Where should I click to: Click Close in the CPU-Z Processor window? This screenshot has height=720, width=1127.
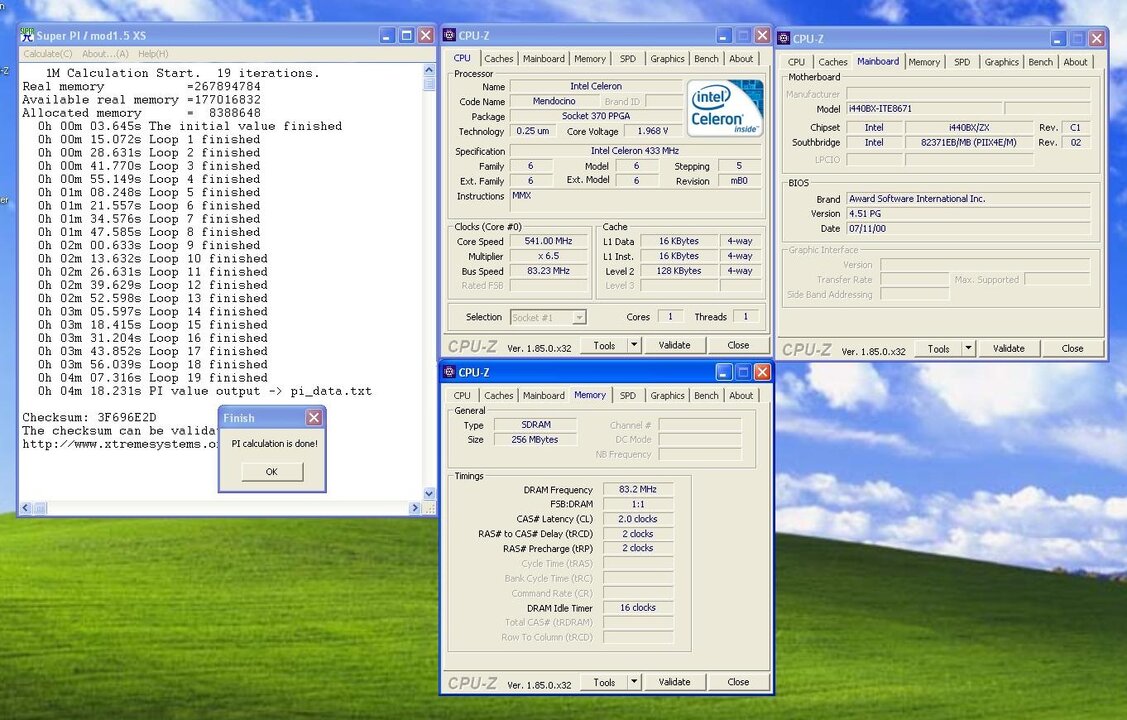(738, 345)
